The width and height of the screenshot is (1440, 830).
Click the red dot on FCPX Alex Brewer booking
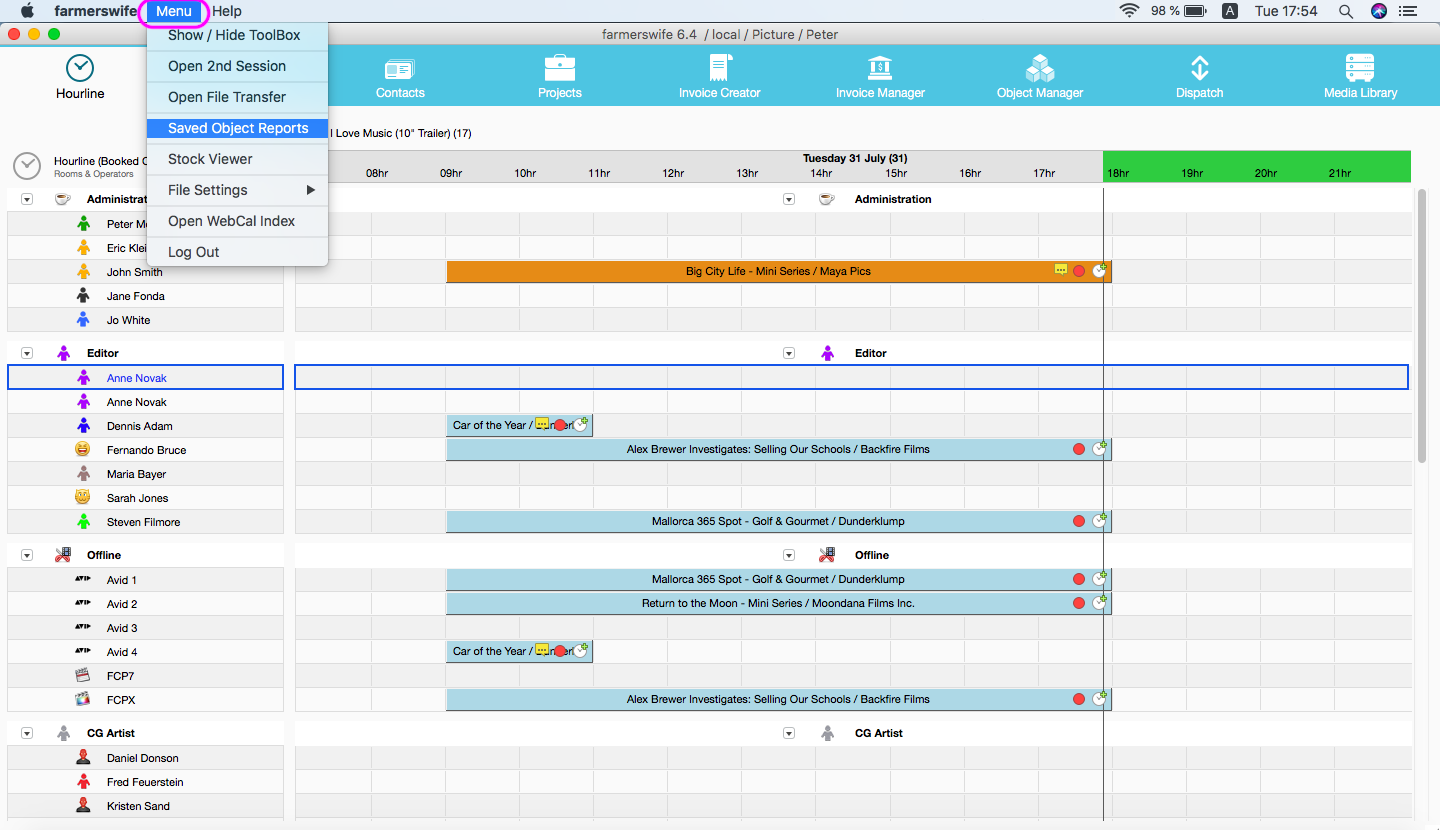1079,700
